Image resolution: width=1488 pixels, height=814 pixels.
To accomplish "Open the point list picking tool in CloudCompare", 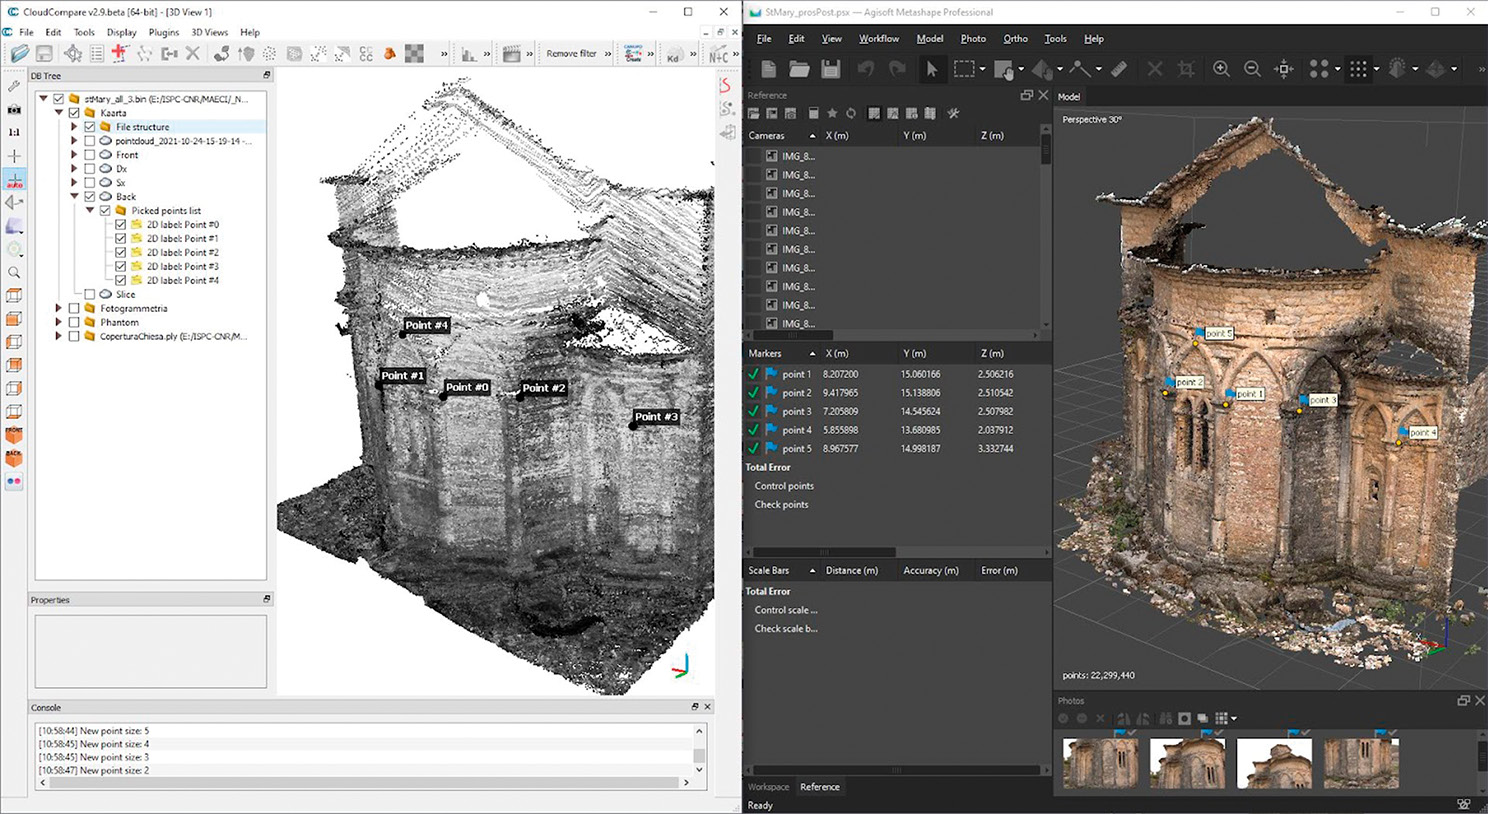I will click(x=97, y=54).
